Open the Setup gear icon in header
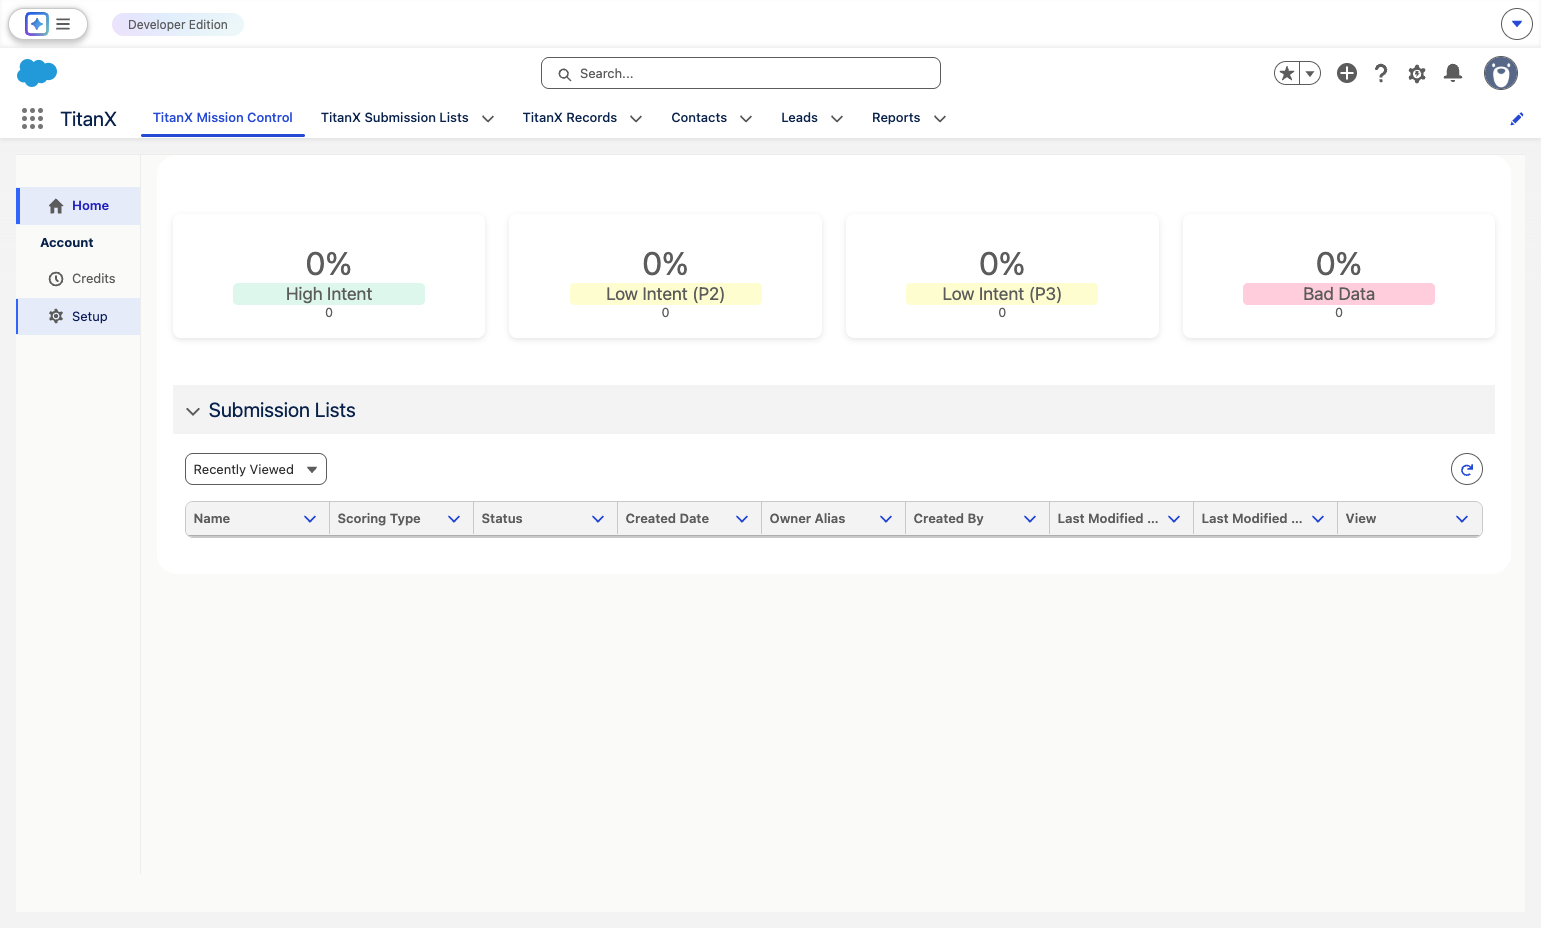 (1417, 73)
